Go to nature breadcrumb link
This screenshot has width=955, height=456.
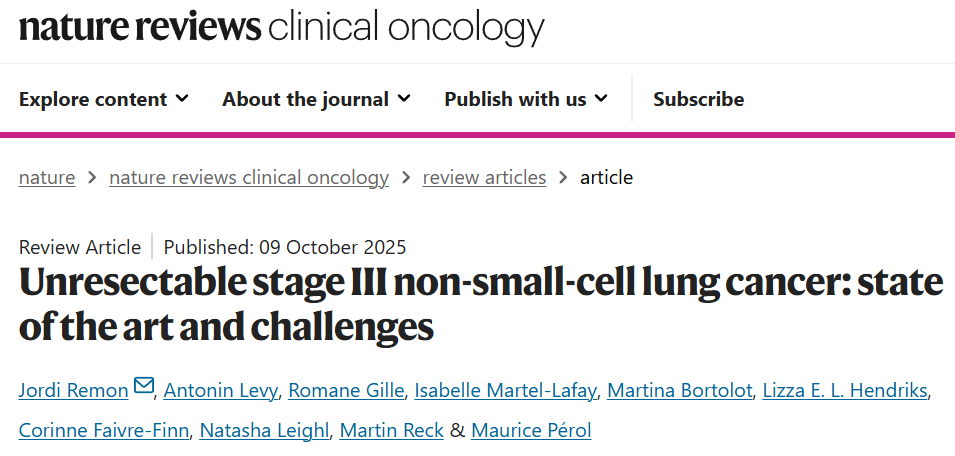pos(47,178)
